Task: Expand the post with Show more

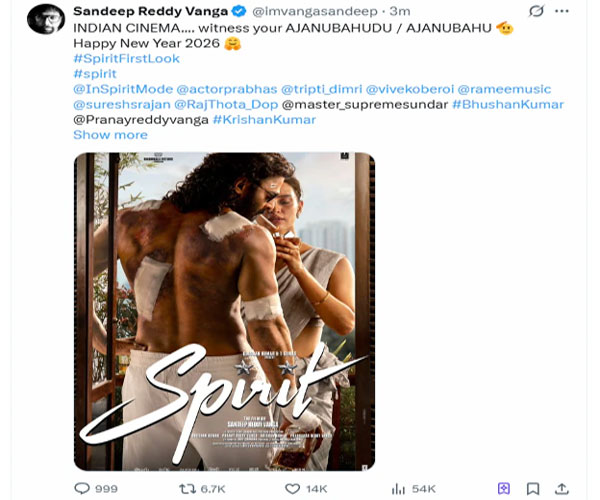Action: [x=110, y=134]
